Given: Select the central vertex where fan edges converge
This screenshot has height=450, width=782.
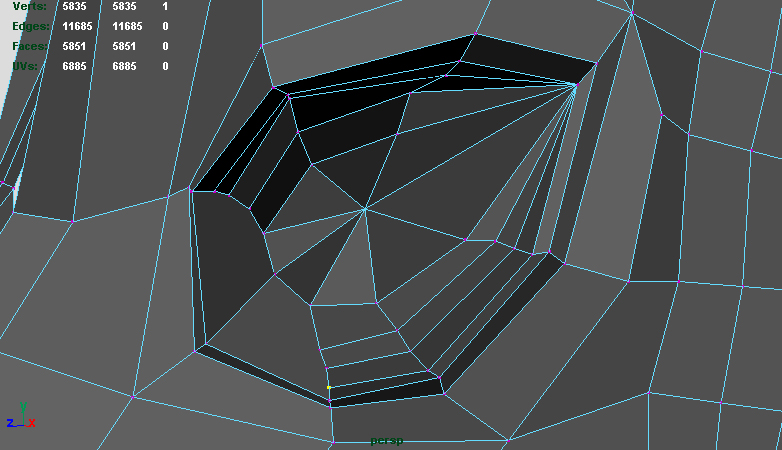Looking at the screenshot, I should click(x=365, y=209).
